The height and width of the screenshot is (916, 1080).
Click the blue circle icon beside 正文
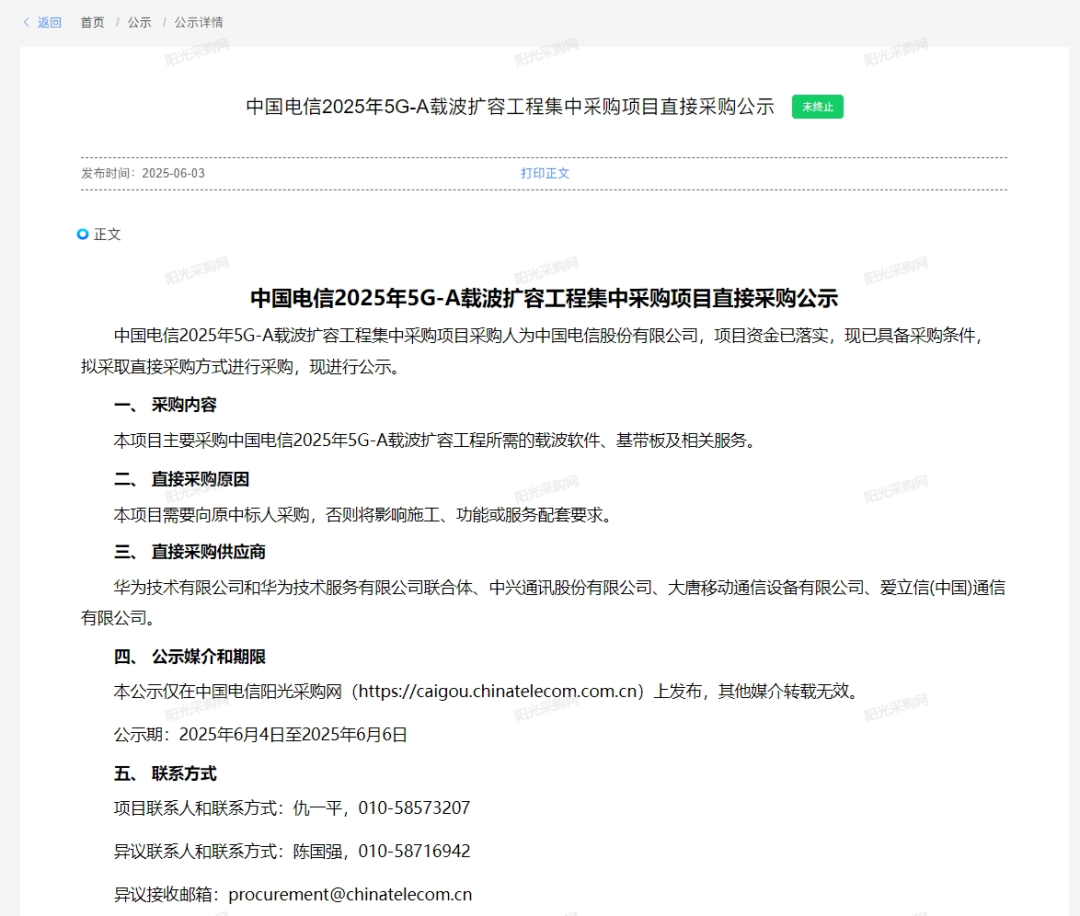(x=83, y=234)
